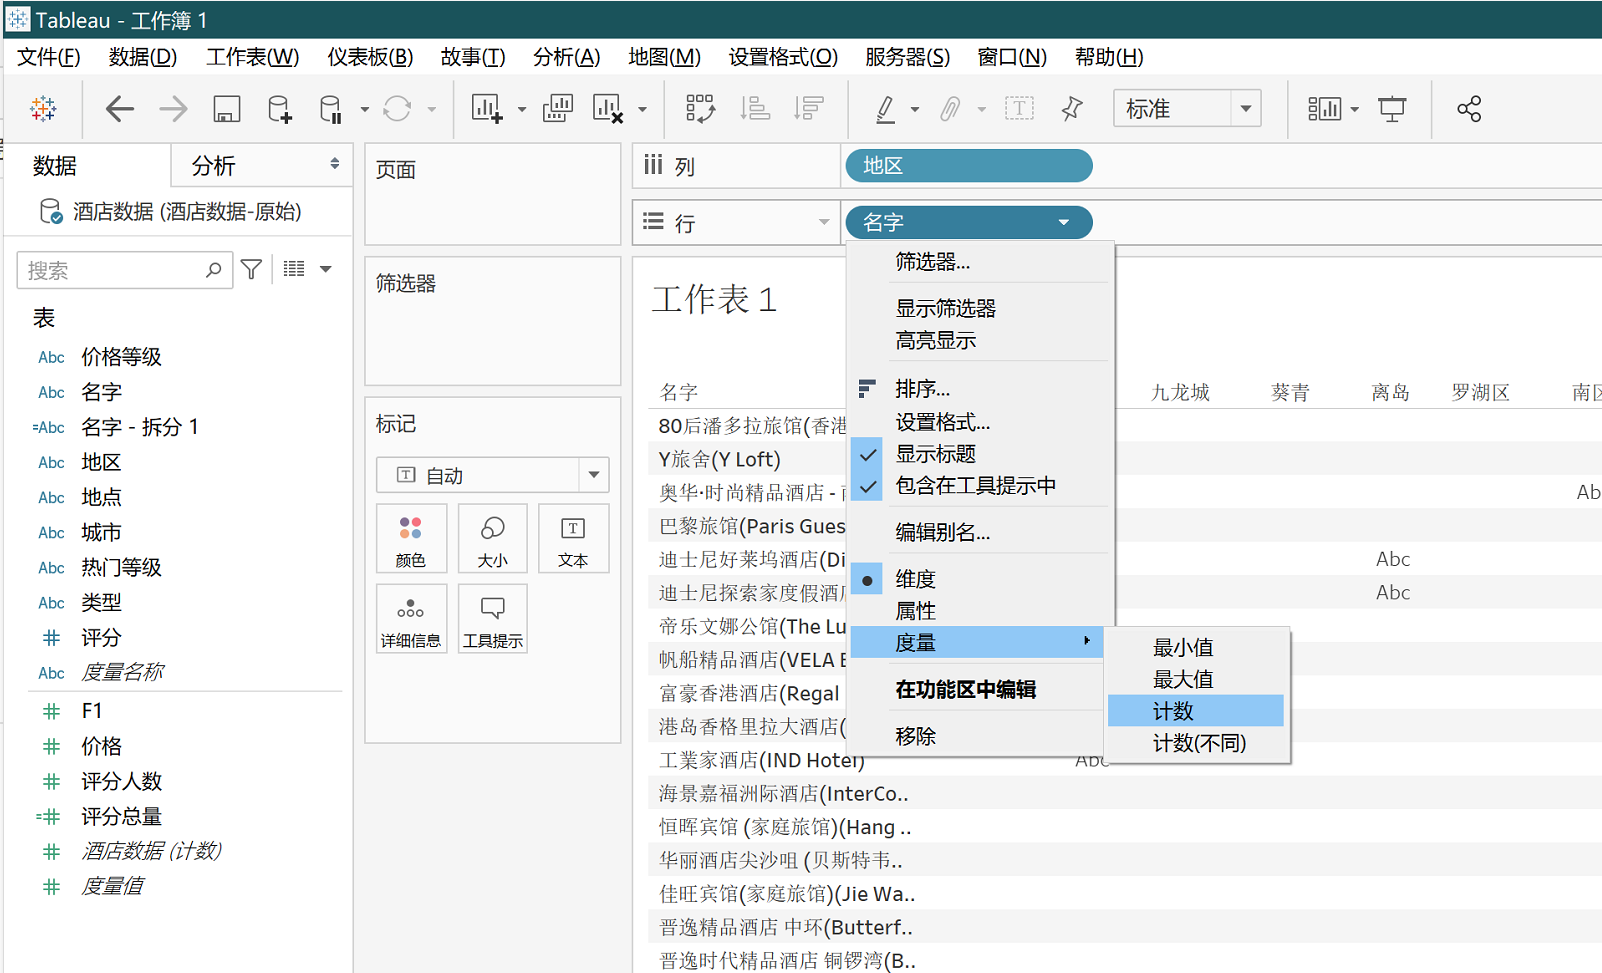The width and height of the screenshot is (1602, 973).
Task: Open the 工作表(W) menu
Action: tap(252, 57)
